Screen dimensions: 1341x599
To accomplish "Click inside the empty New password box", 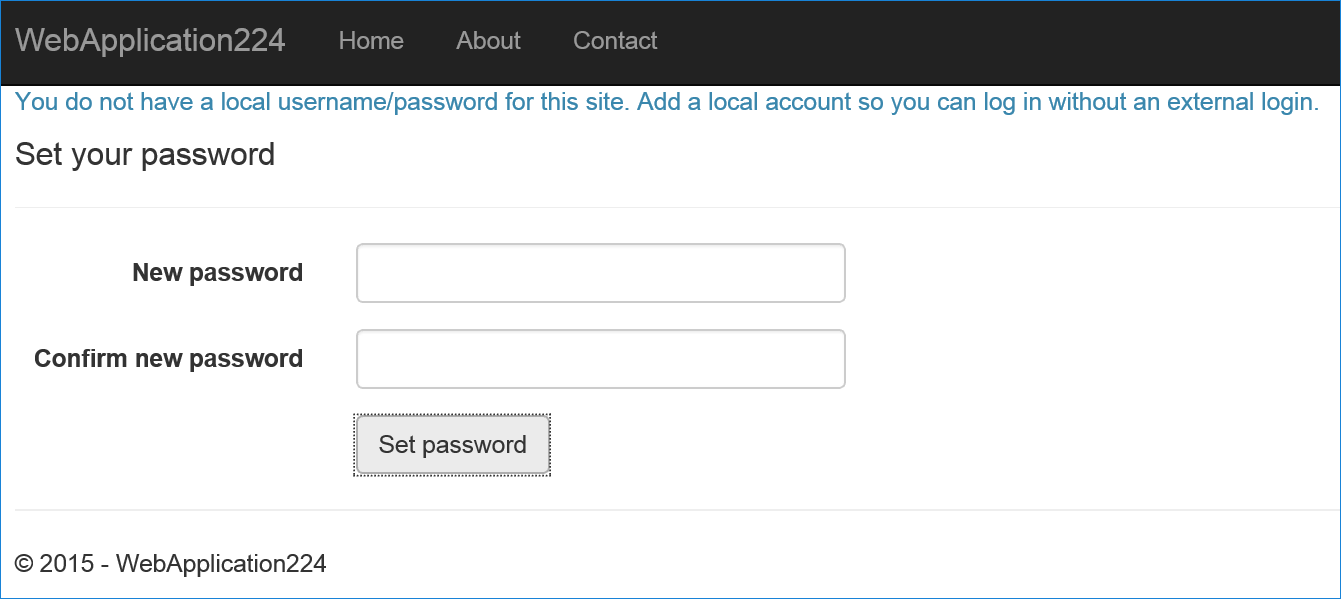I will tap(600, 272).
